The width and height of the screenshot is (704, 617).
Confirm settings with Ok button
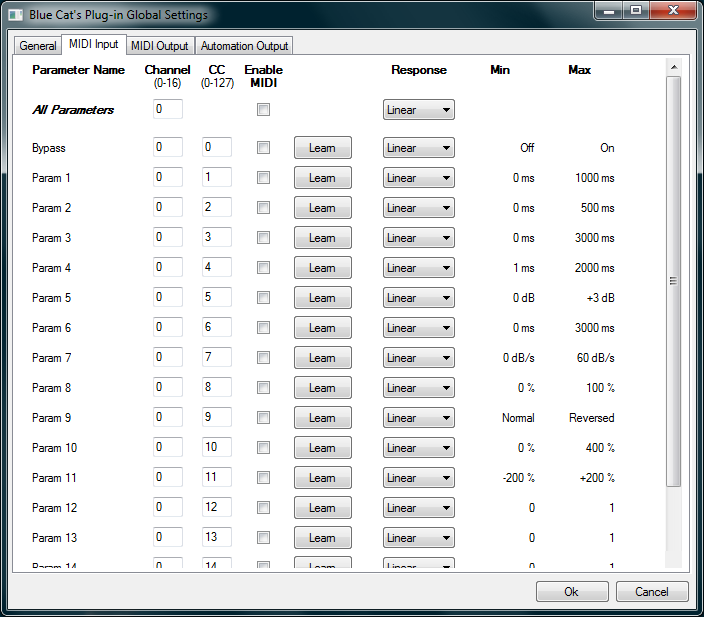572,591
